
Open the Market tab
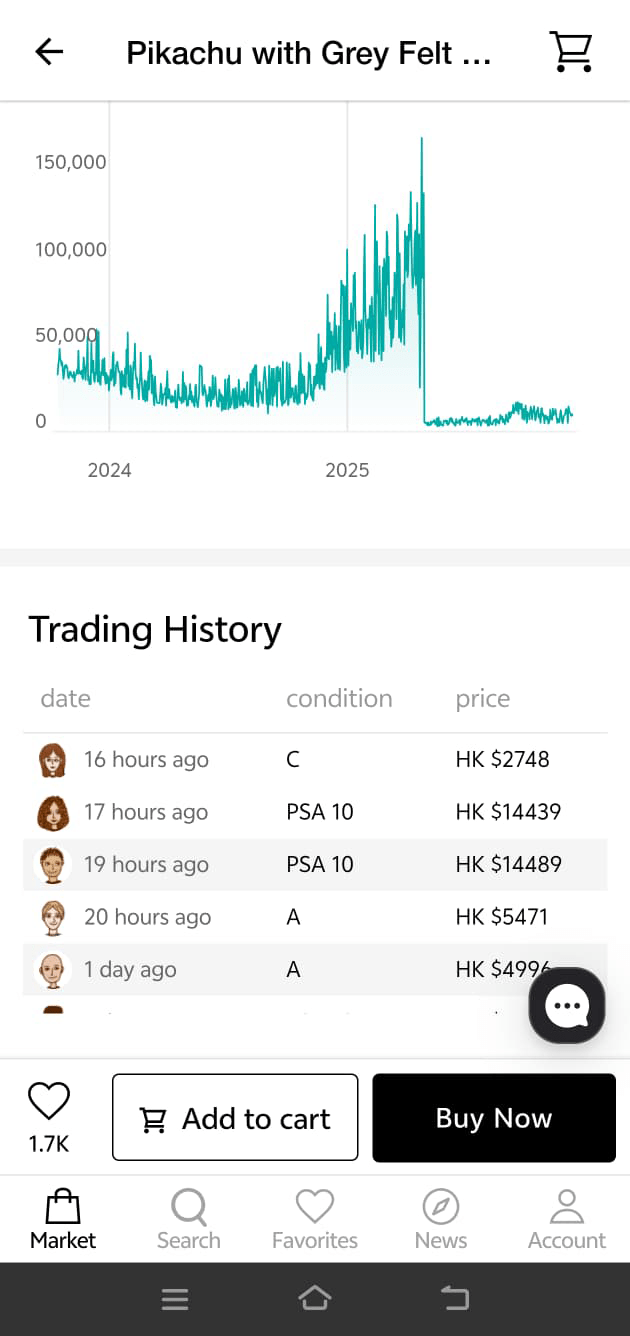(x=63, y=1219)
